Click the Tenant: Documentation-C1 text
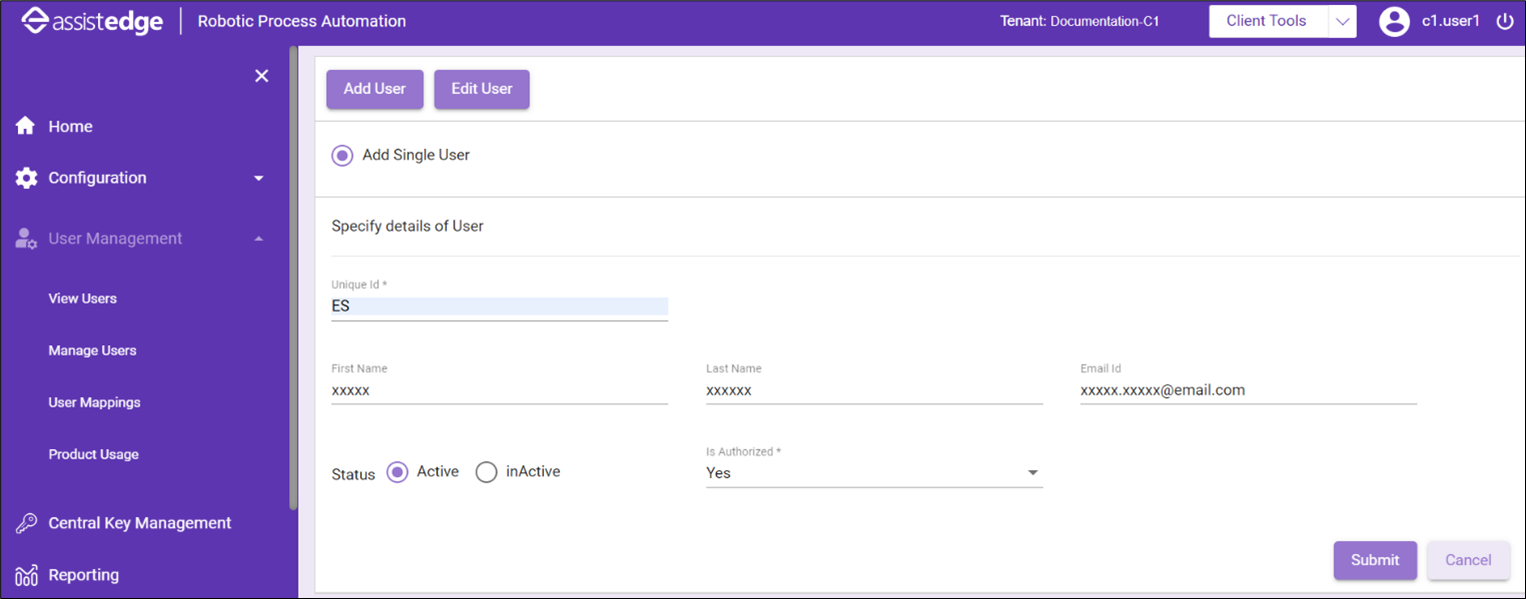This screenshot has width=1526, height=599. (x=1079, y=21)
